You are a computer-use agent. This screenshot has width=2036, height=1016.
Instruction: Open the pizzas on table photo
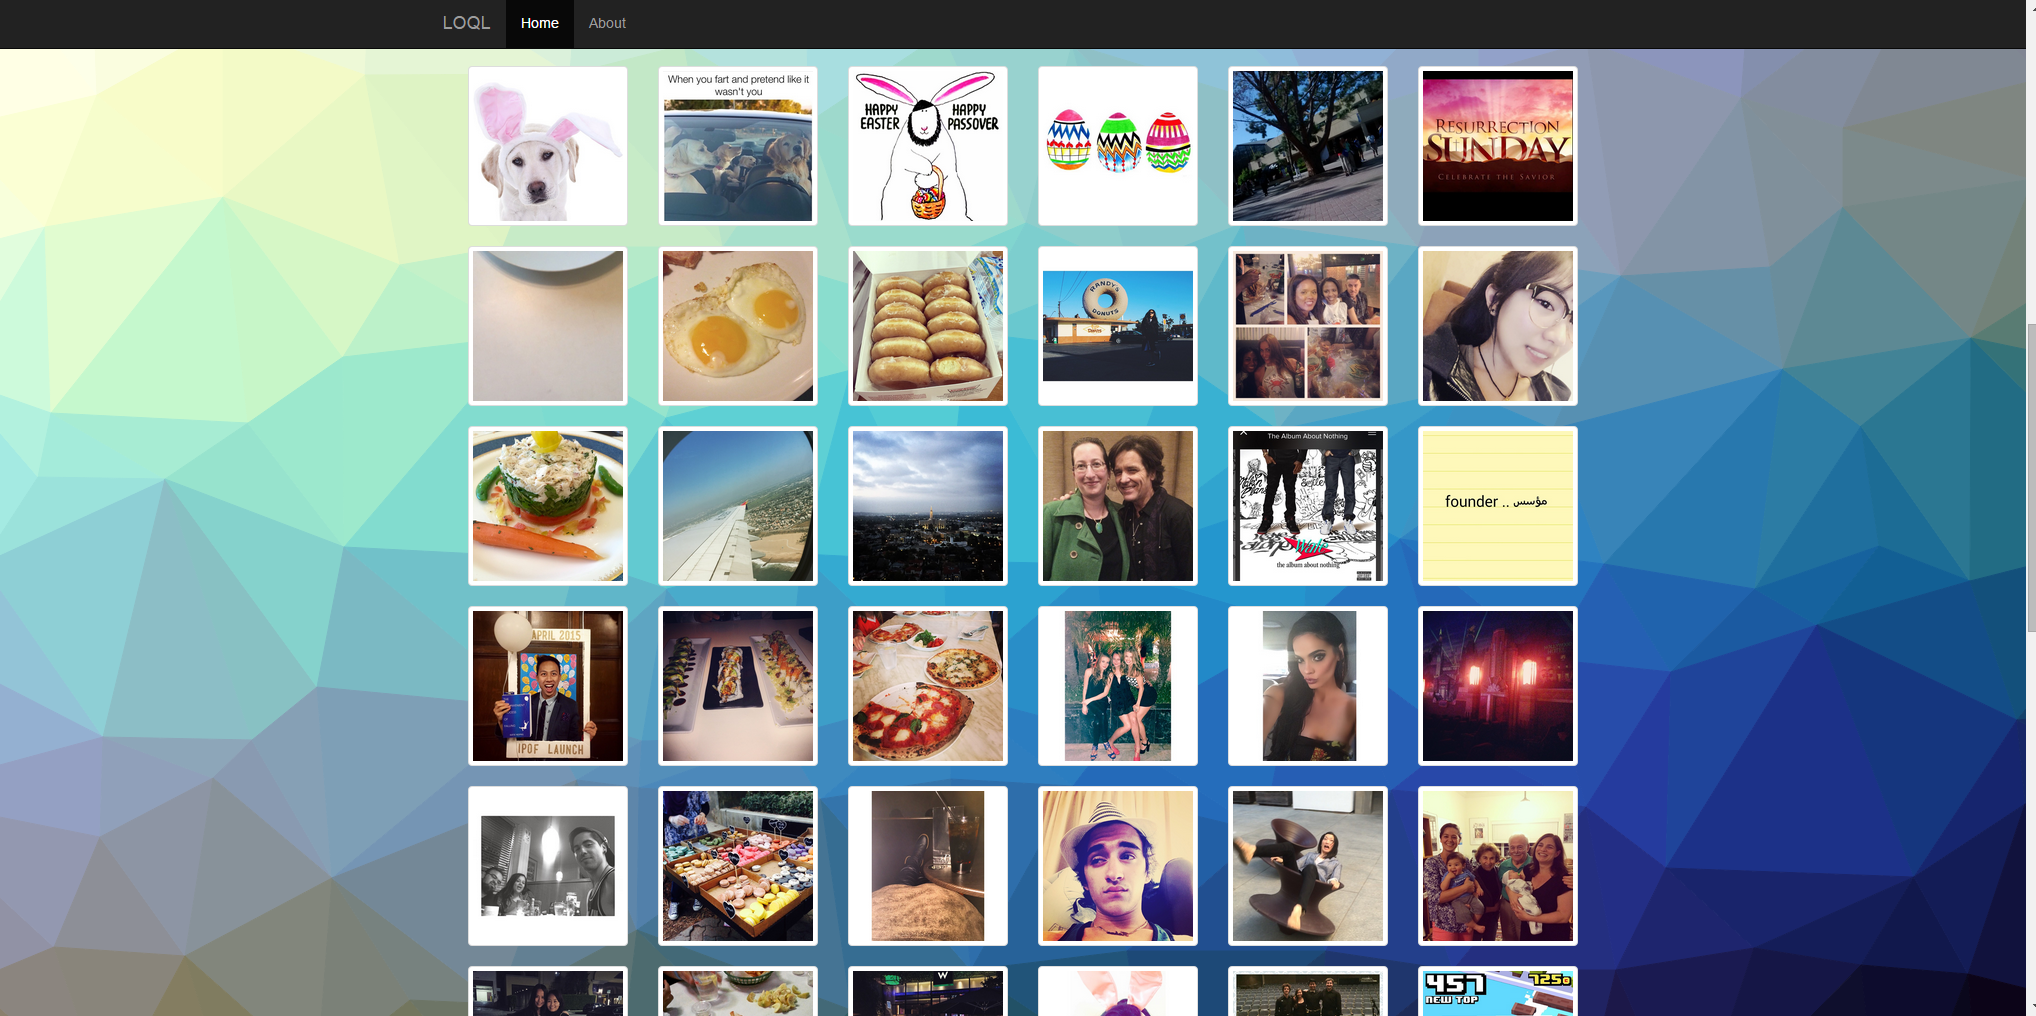(x=928, y=686)
